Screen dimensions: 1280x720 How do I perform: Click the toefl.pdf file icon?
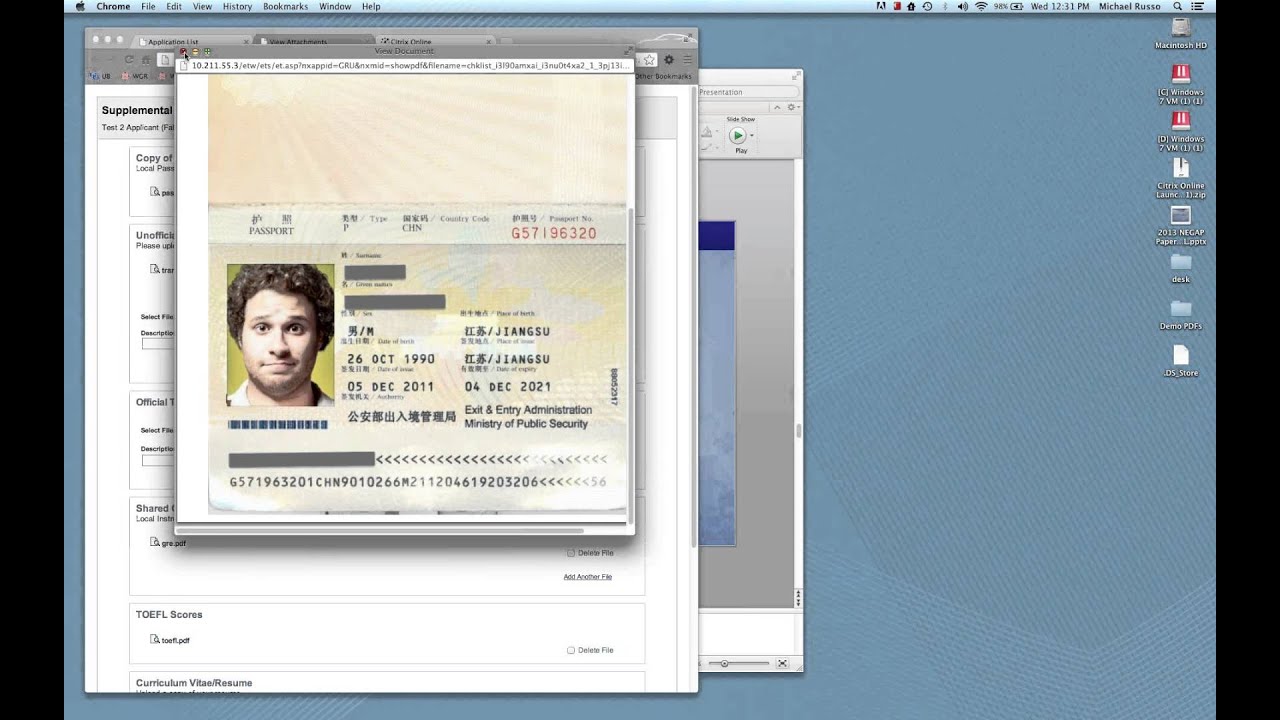coord(155,639)
